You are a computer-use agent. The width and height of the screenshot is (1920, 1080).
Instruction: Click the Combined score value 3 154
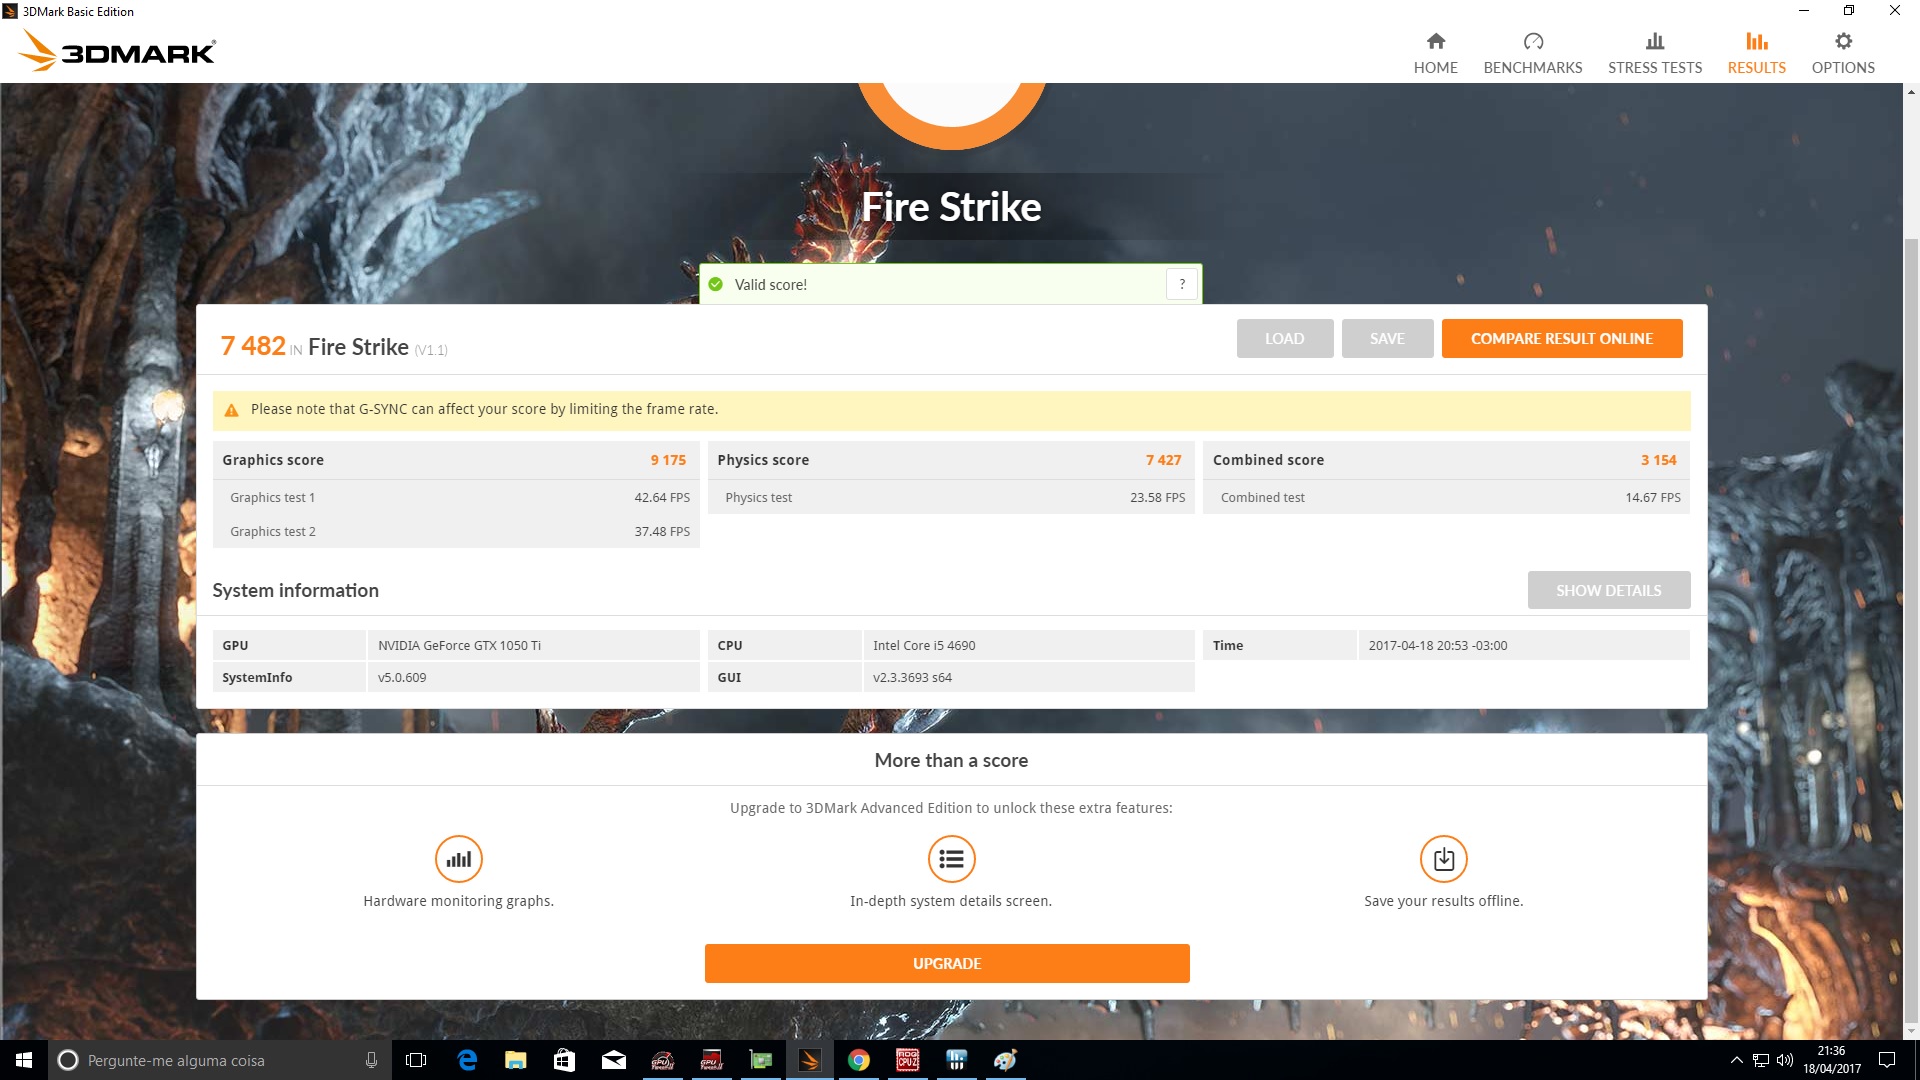tap(1658, 460)
